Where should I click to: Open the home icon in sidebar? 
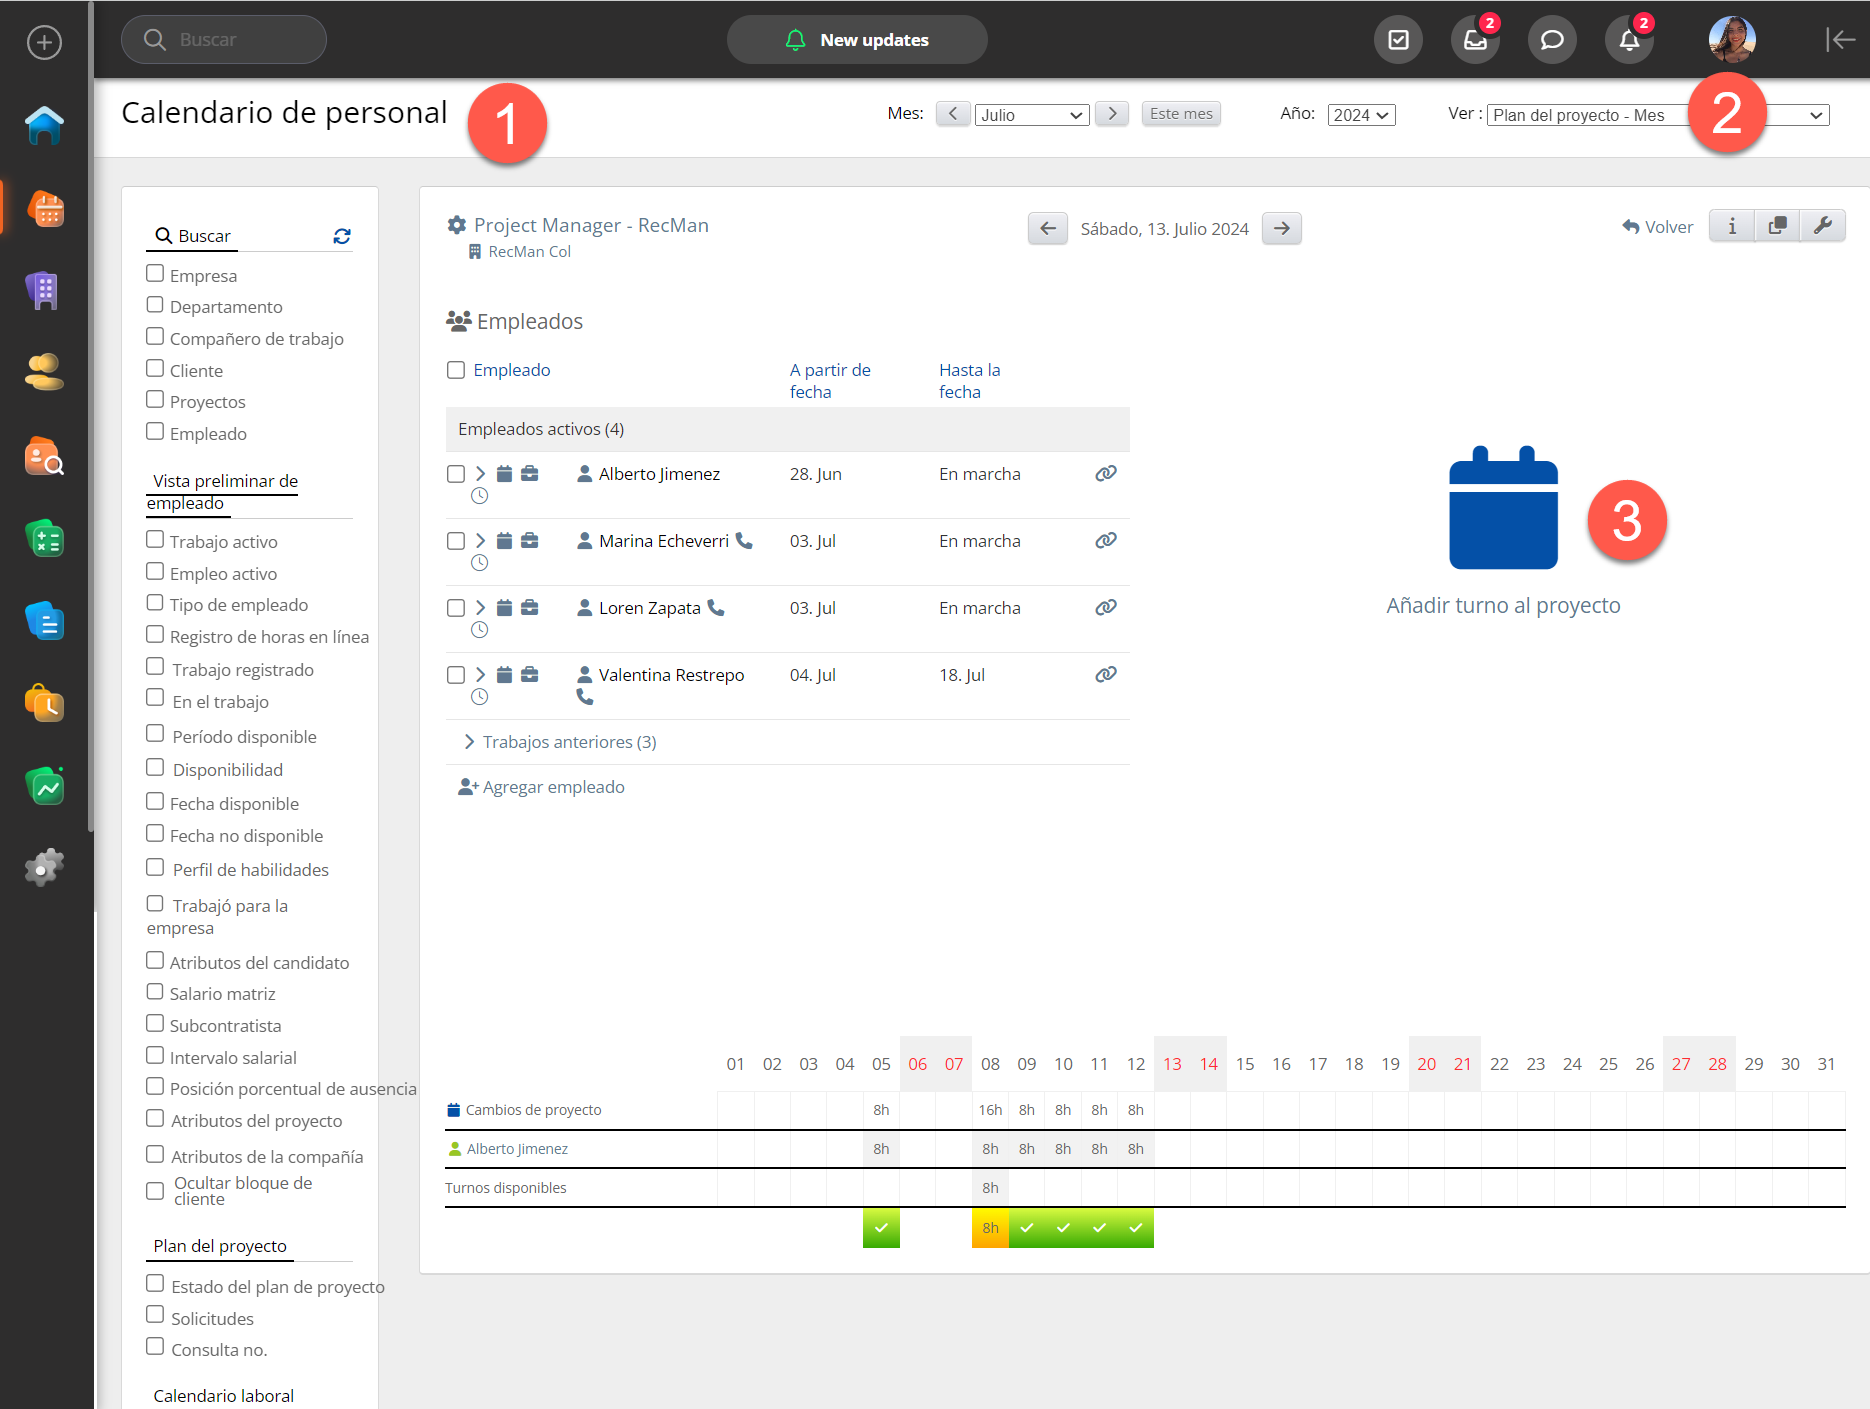click(44, 125)
